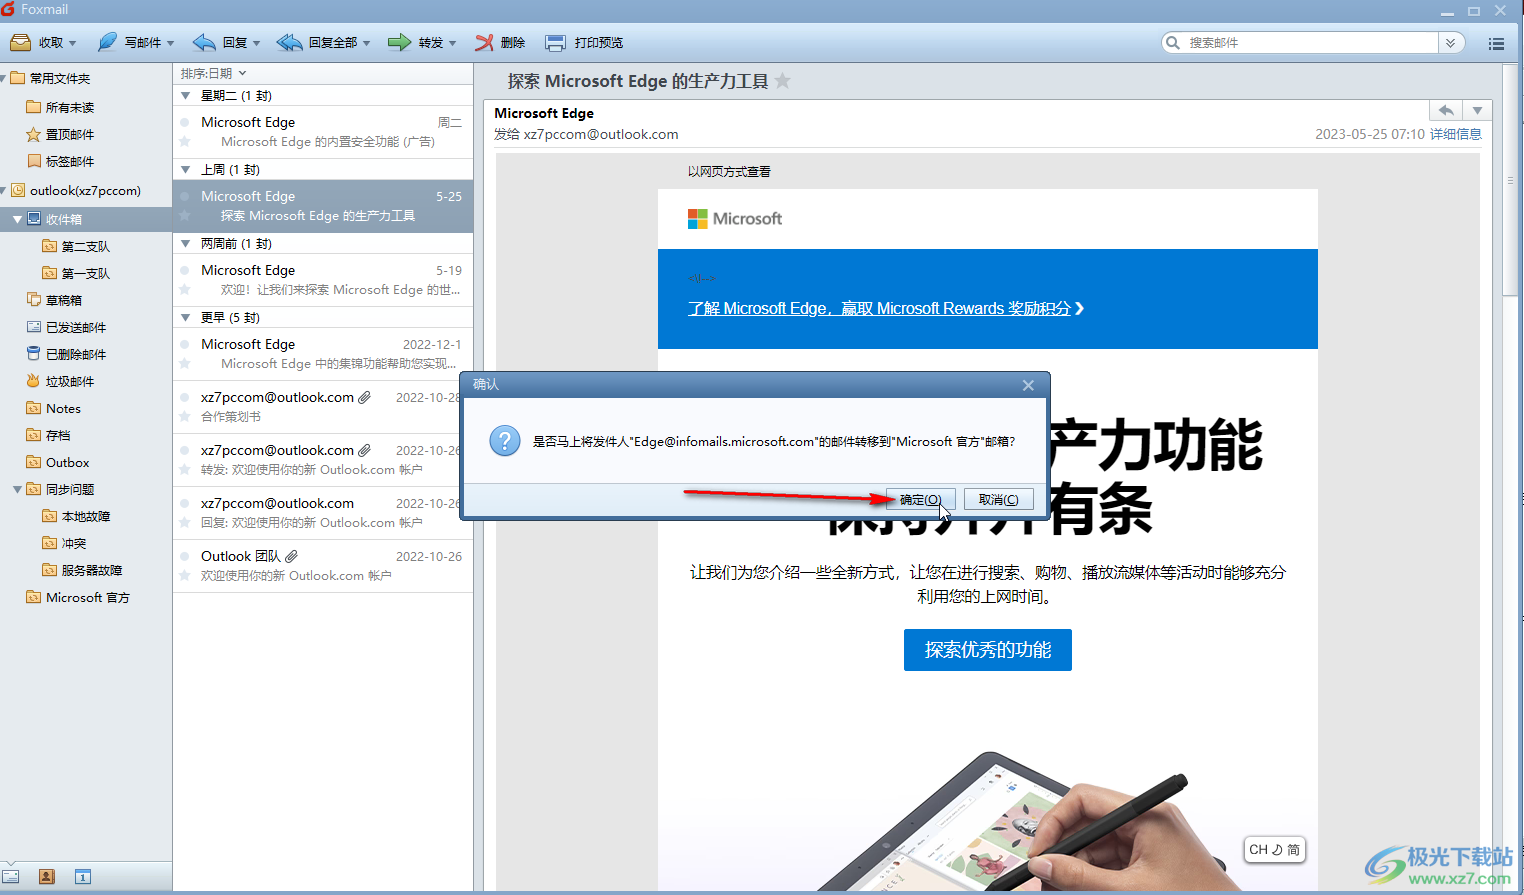
Task: Click the 写邮件 compose icon
Action: (x=107, y=42)
